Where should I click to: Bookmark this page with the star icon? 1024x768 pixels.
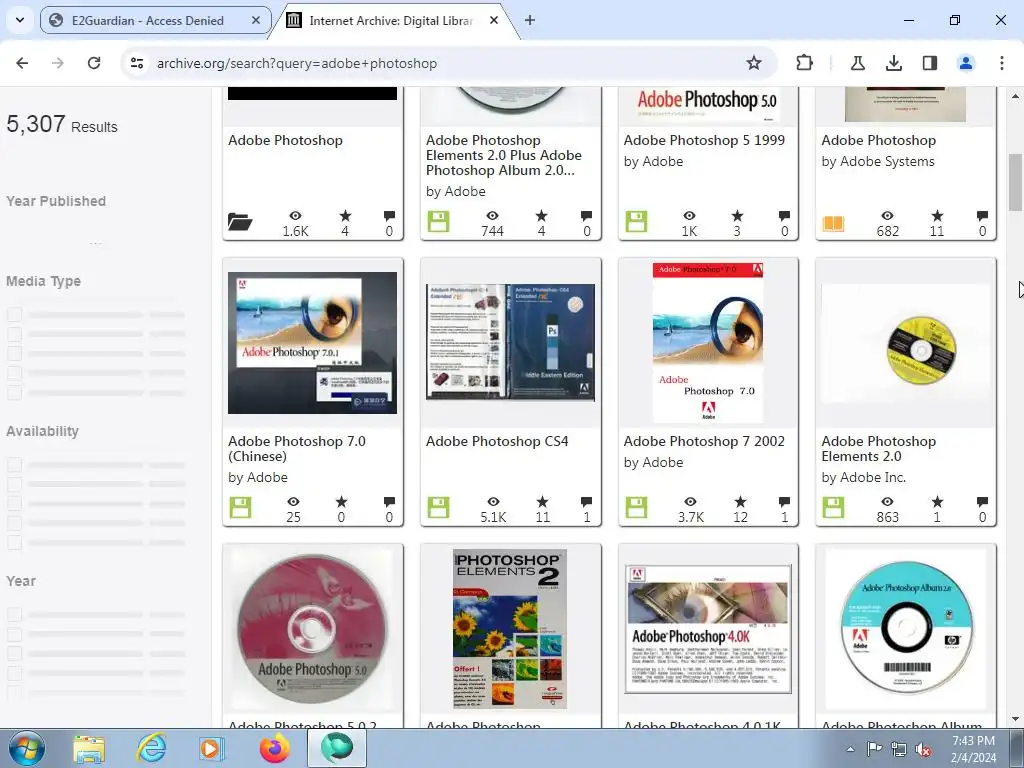point(754,63)
